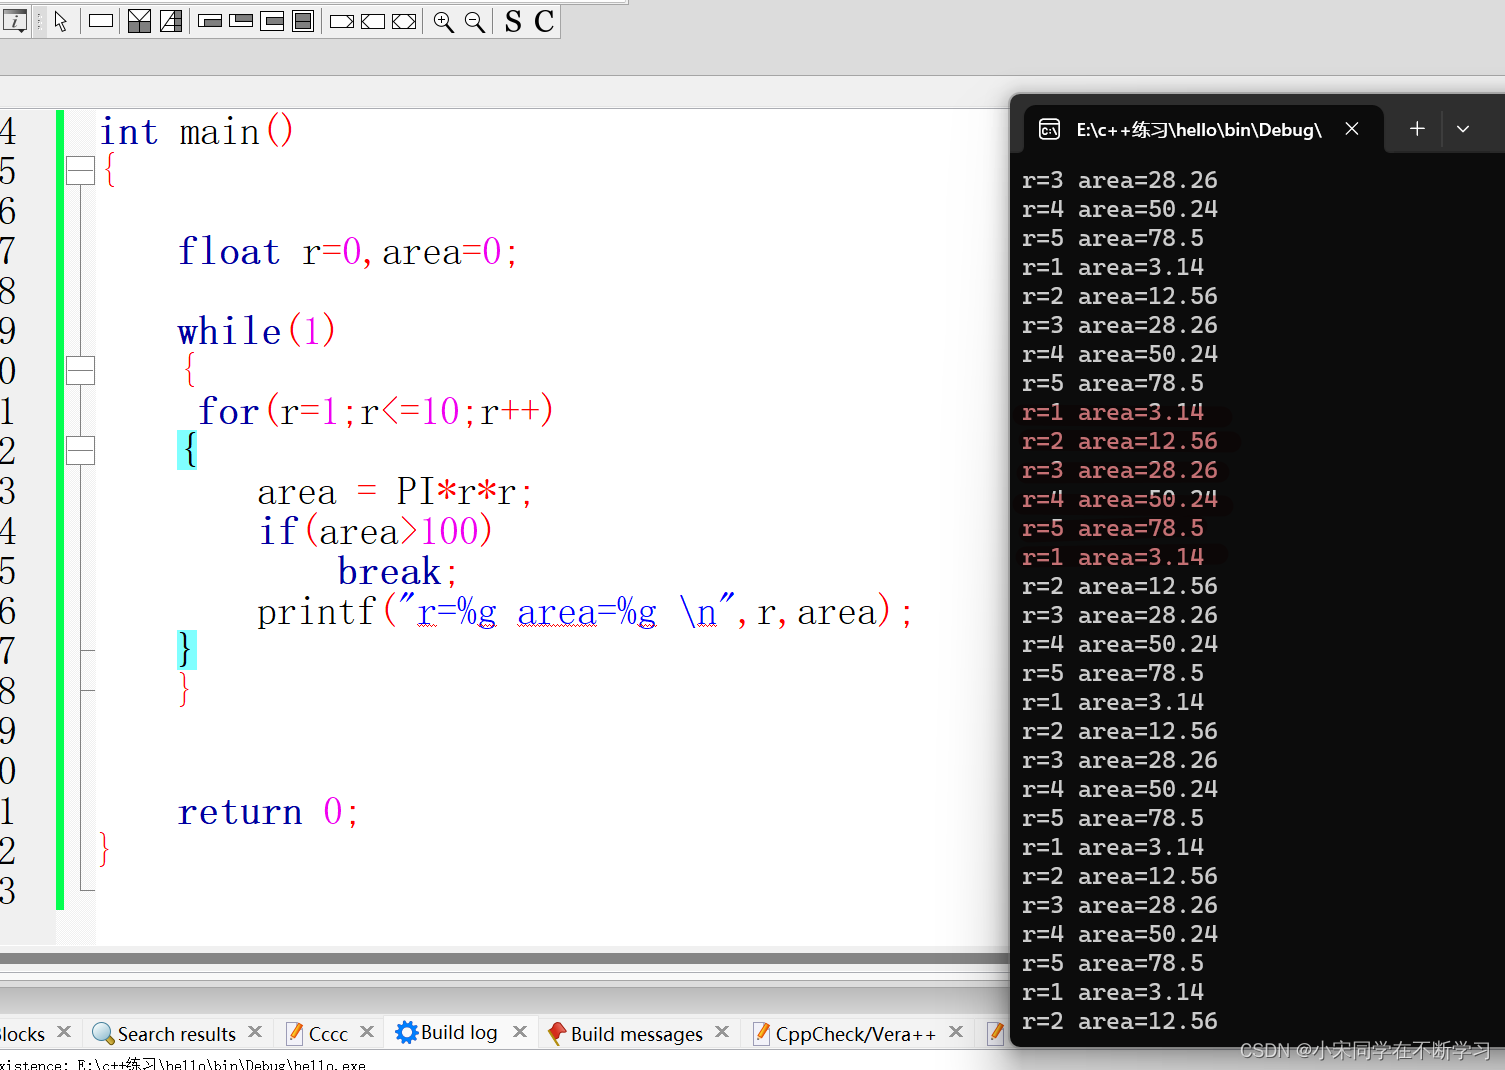
Task: Click the 'return 0;' line
Action: click(x=268, y=811)
